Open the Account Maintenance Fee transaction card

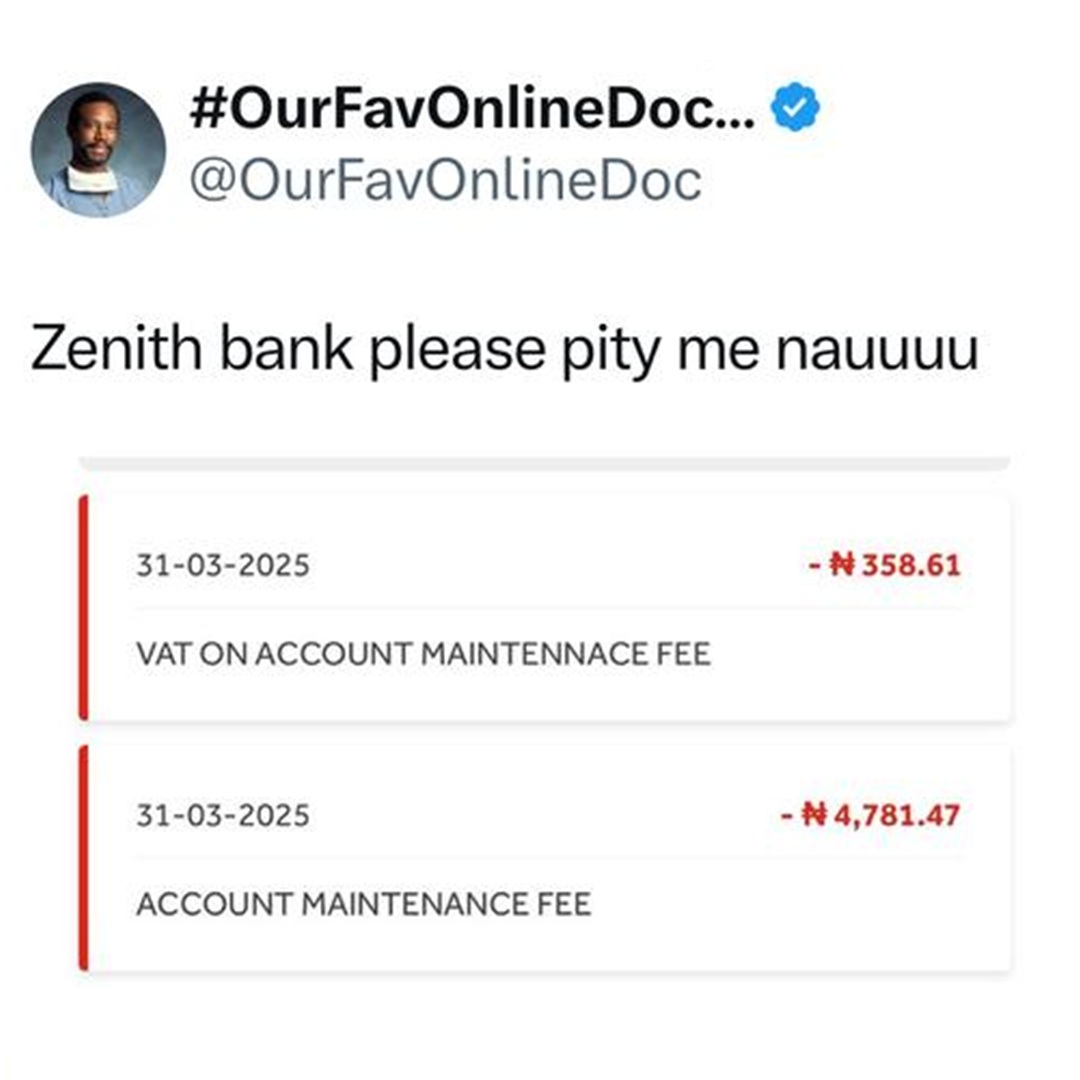[x=544, y=858]
